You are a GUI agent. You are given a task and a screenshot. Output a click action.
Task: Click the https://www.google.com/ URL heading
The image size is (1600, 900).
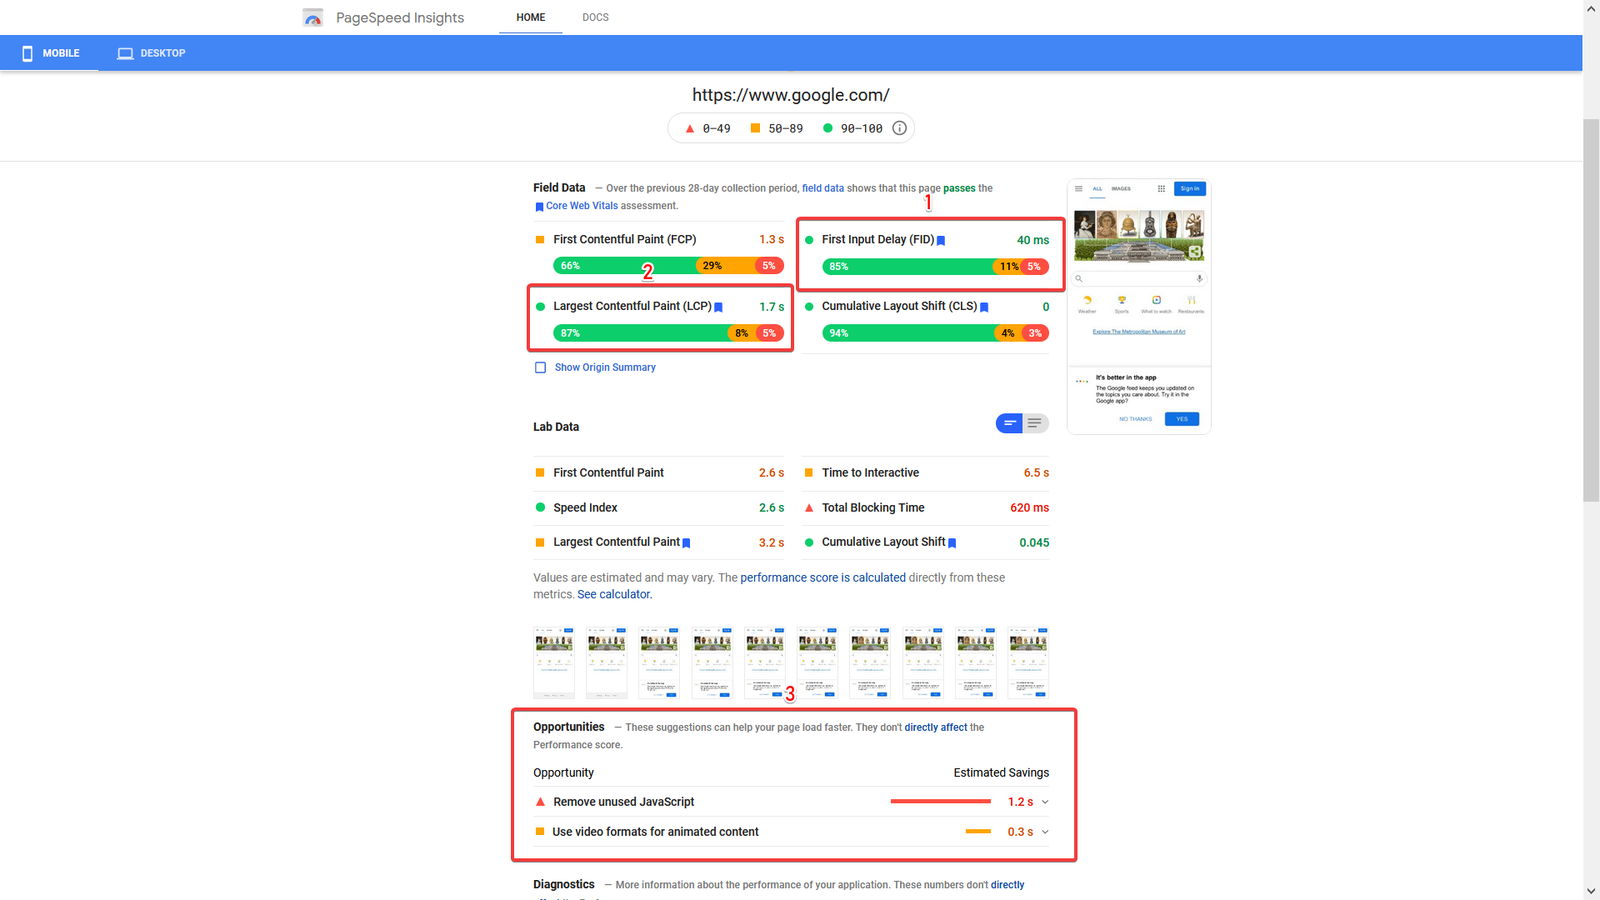pos(791,95)
